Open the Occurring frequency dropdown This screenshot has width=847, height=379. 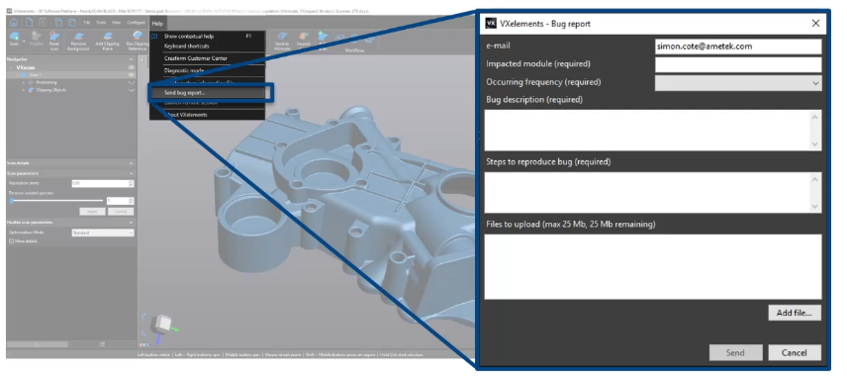click(x=738, y=83)
